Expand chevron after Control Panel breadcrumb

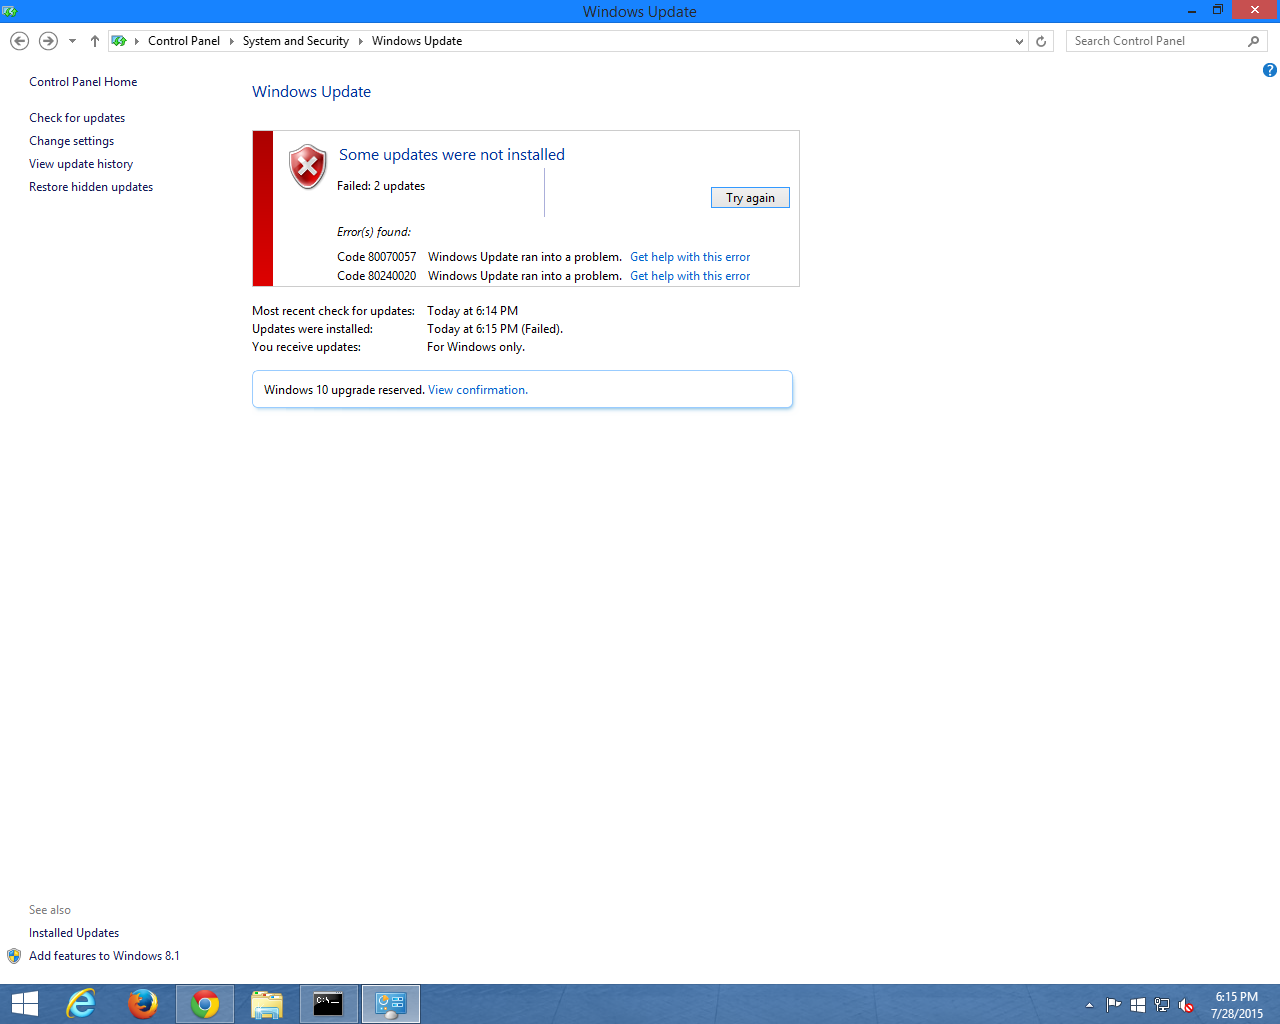[231, 41]
